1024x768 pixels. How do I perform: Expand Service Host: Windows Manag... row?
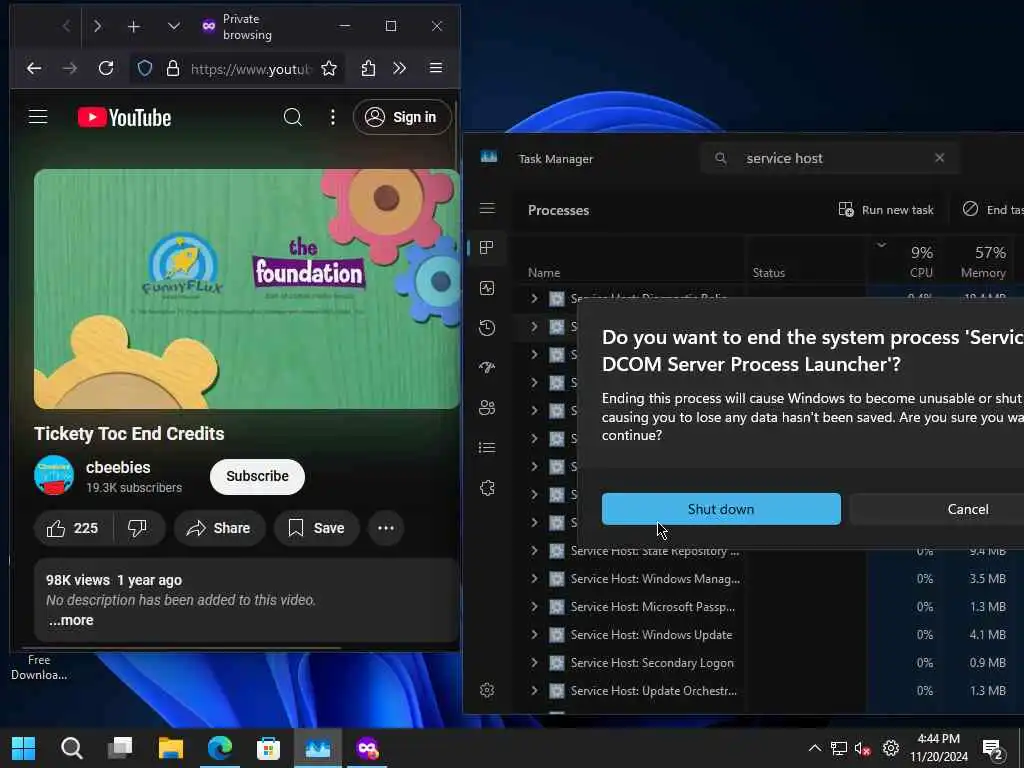pyautogui.click(x=534, y=579)
